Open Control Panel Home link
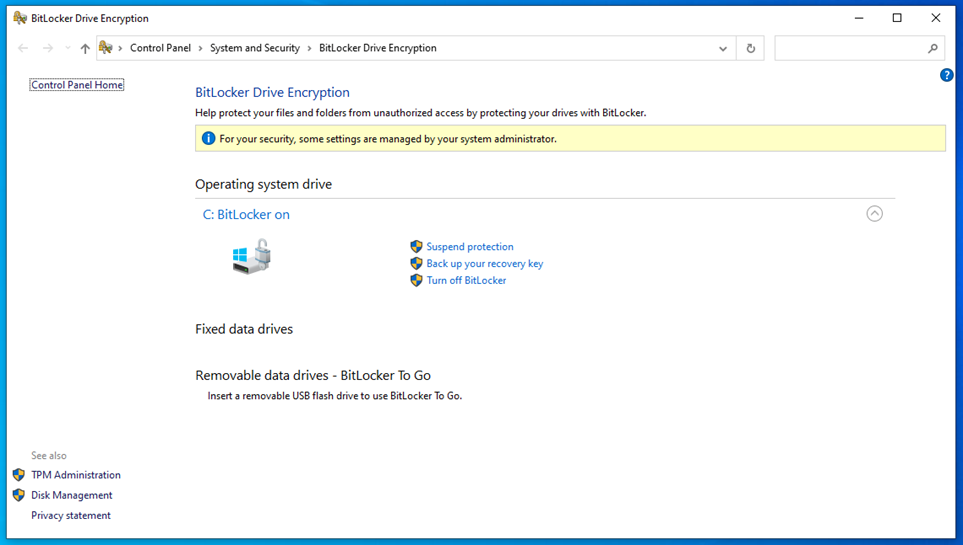This screenshot has height=545, width=963. [77, 85]
